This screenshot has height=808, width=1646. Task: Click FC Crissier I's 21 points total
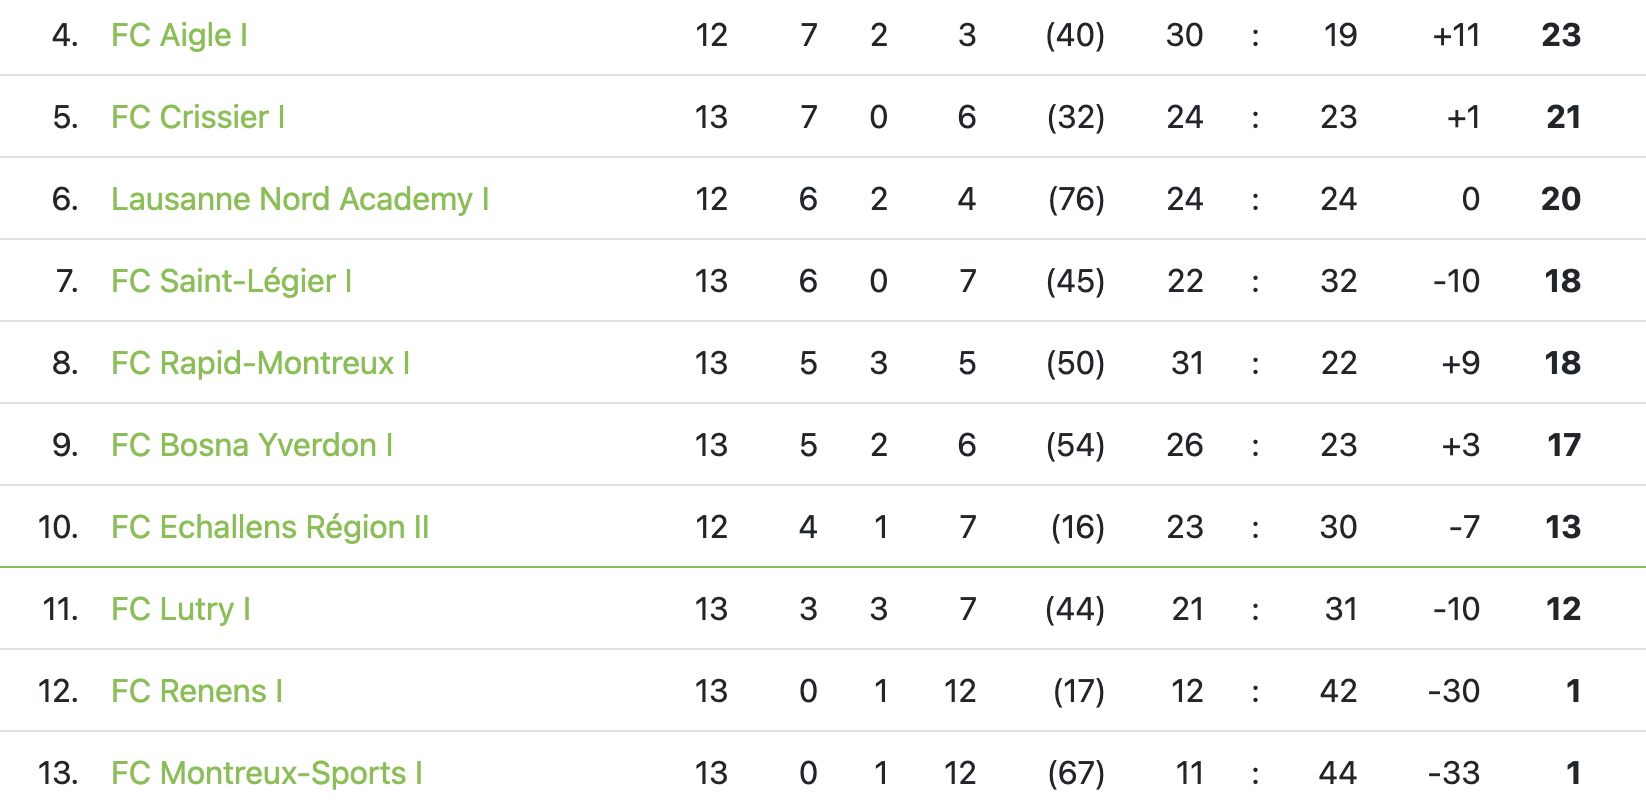point(1563,118)
